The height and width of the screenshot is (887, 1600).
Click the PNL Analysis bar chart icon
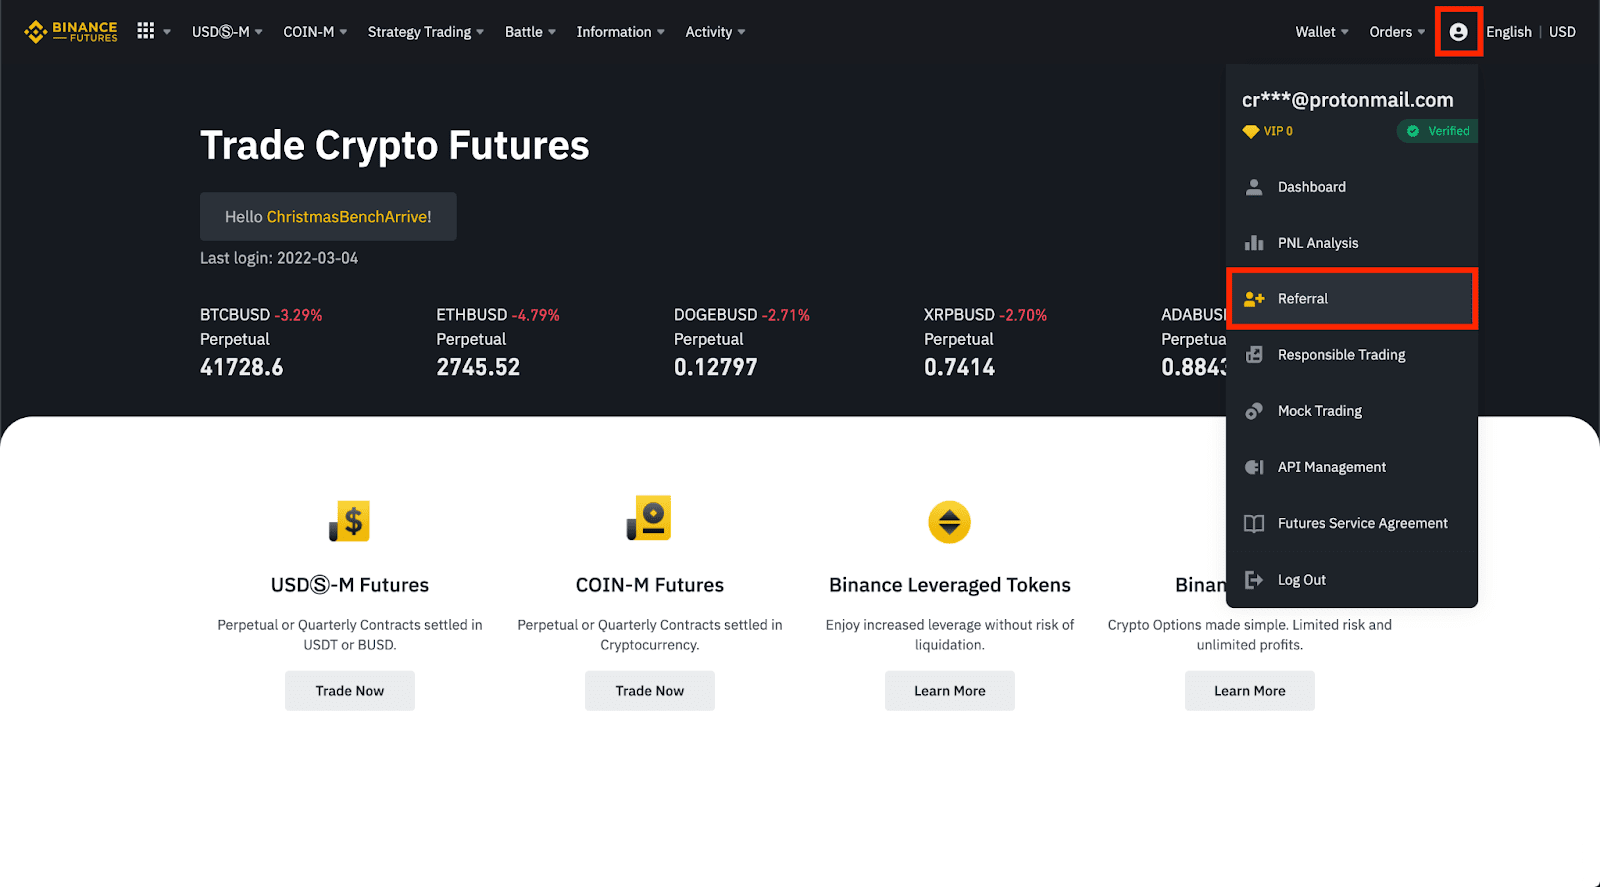[1254, 243]
